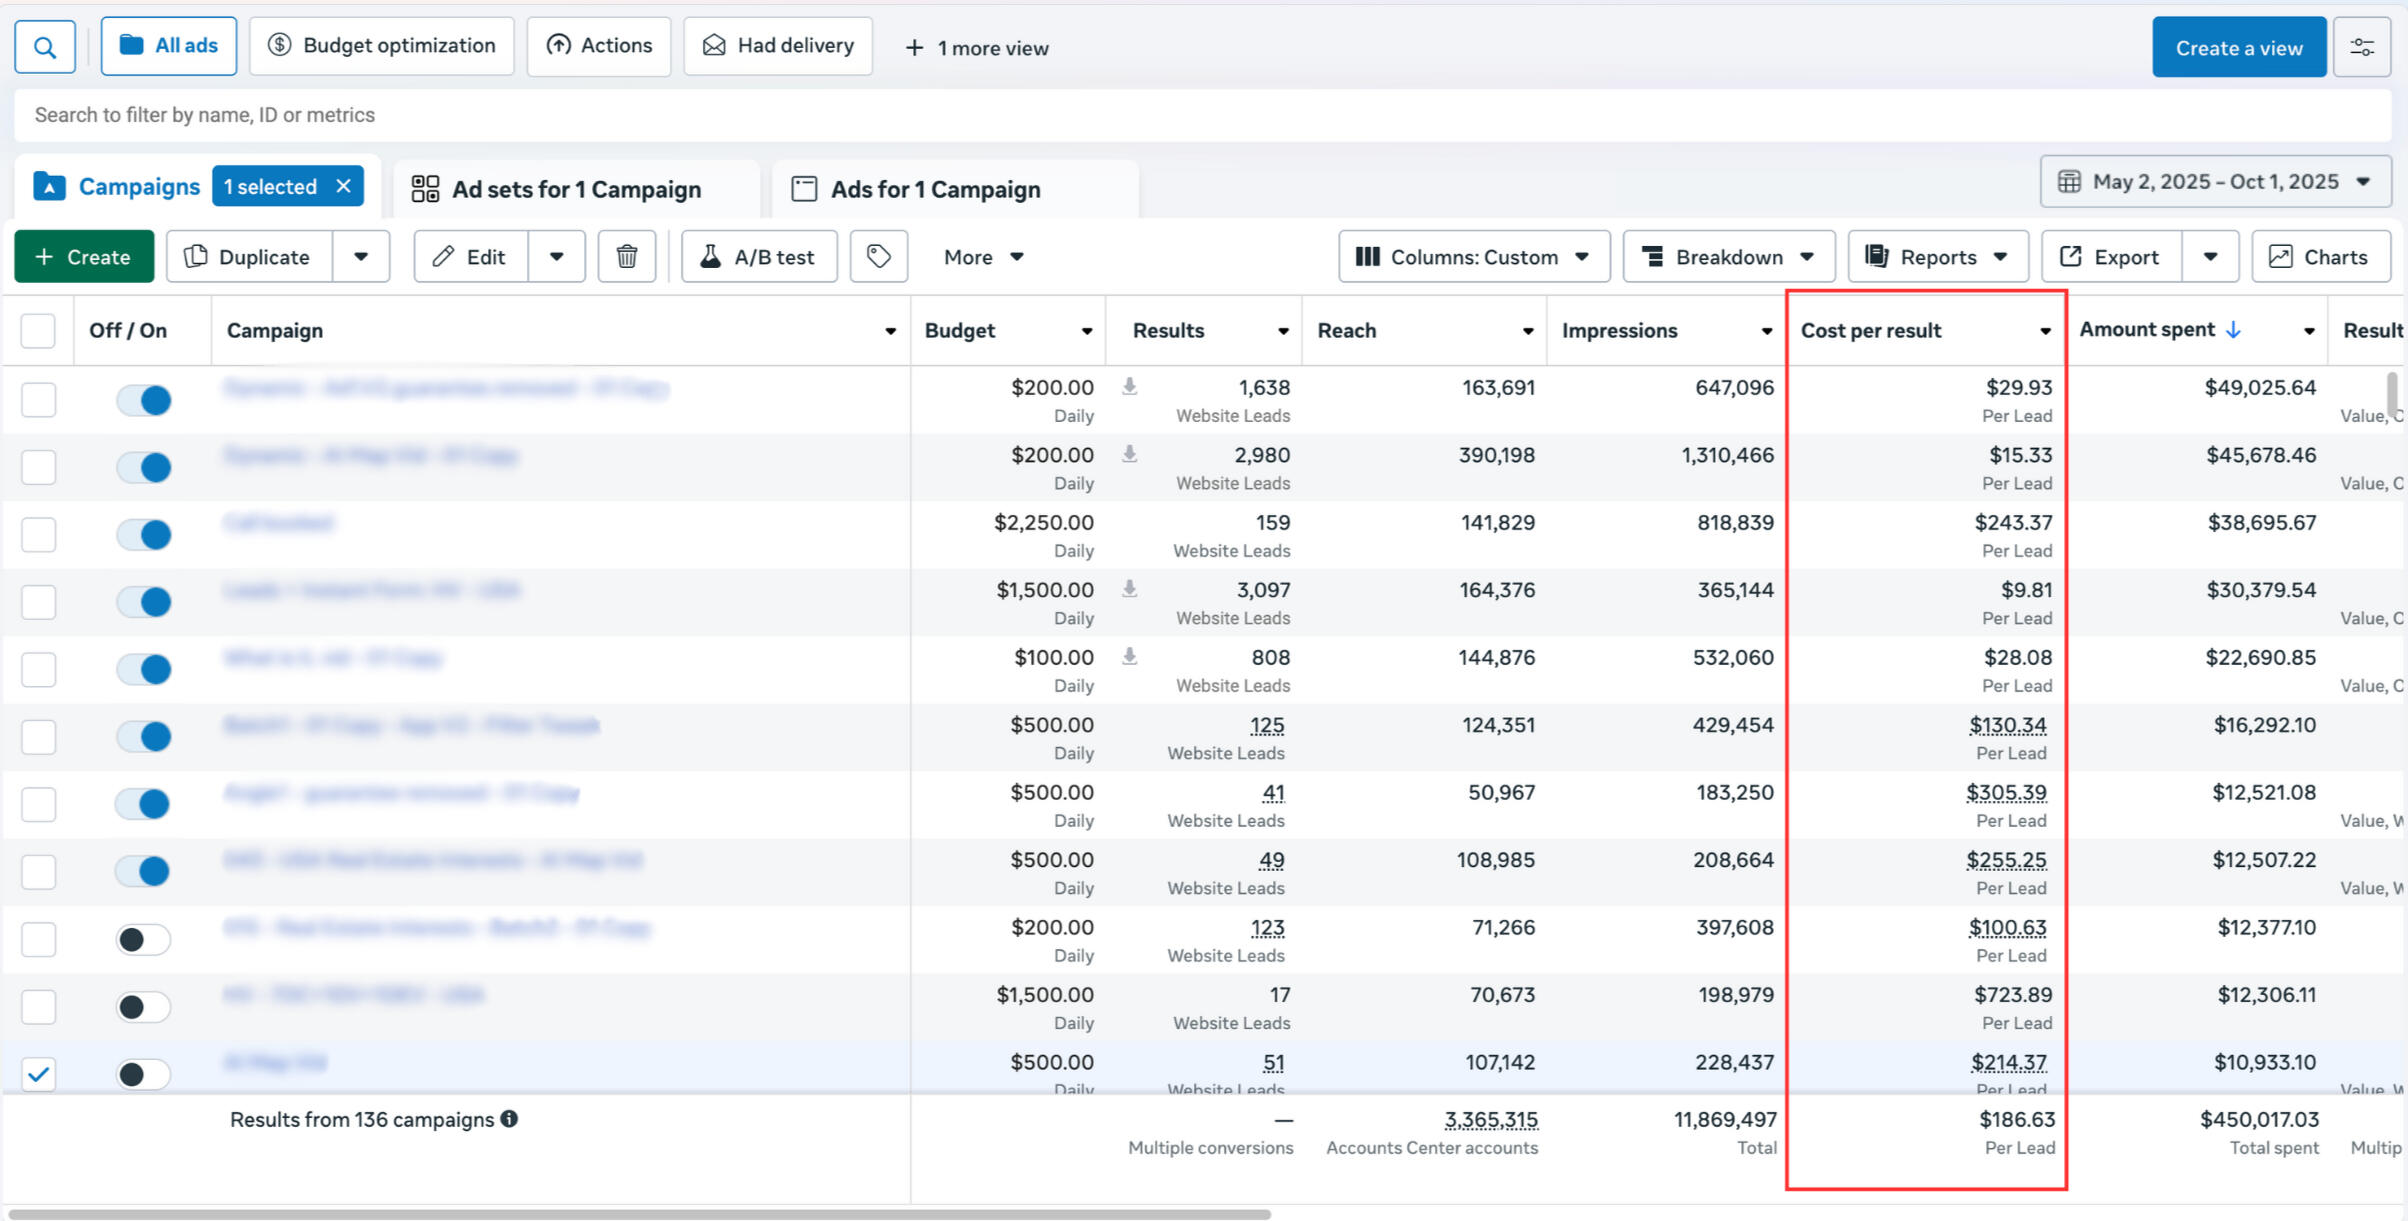2408x1221 pixels.
Task: Open the view settings sliders icon
Action: (2362, 47)
